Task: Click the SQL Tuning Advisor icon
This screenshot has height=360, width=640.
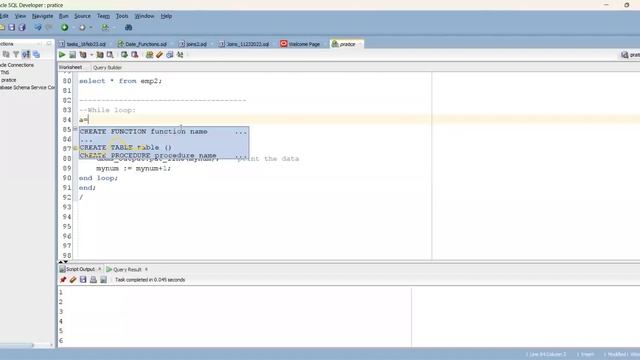Action: click(110, 55)
